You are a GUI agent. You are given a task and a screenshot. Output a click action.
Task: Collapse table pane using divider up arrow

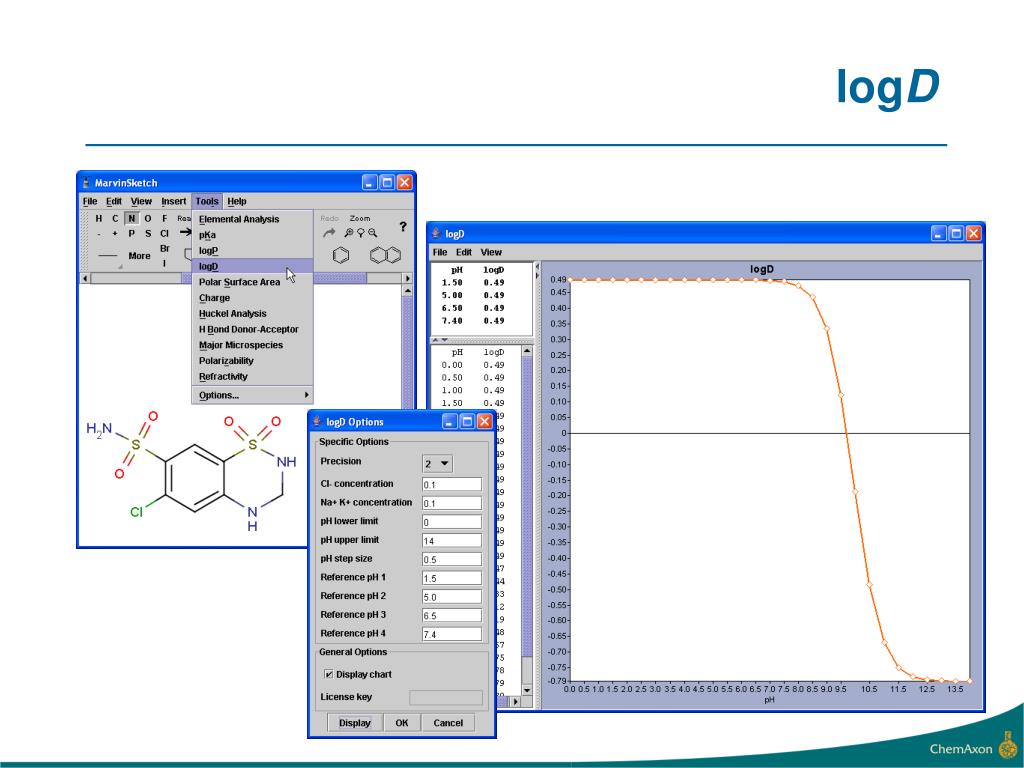(x=436, y=340)
